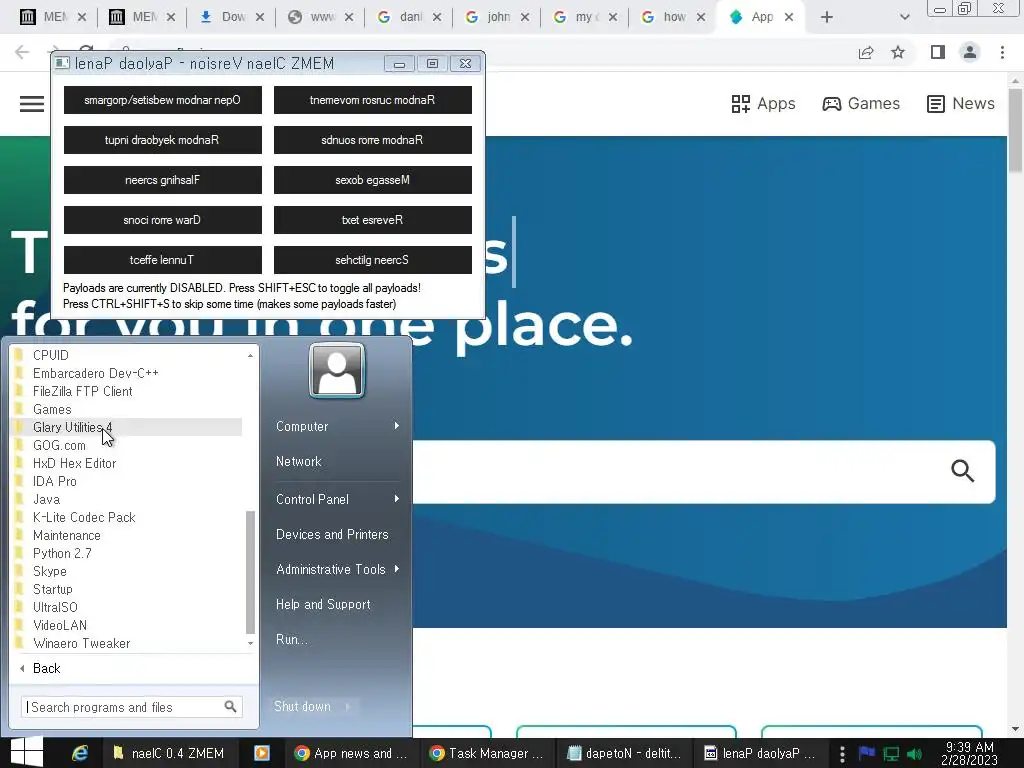The image size is (1024, 768).
Task: Open Chrome three-dot menu
Action: 1002,52
